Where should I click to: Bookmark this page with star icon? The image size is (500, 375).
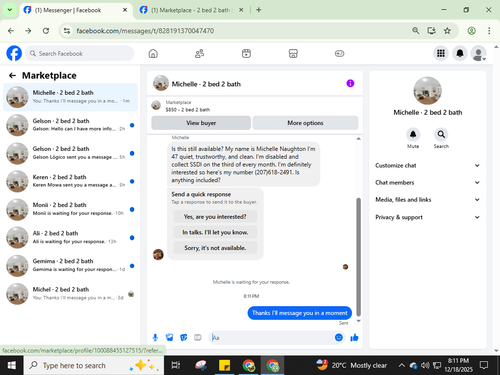[447, 31]
